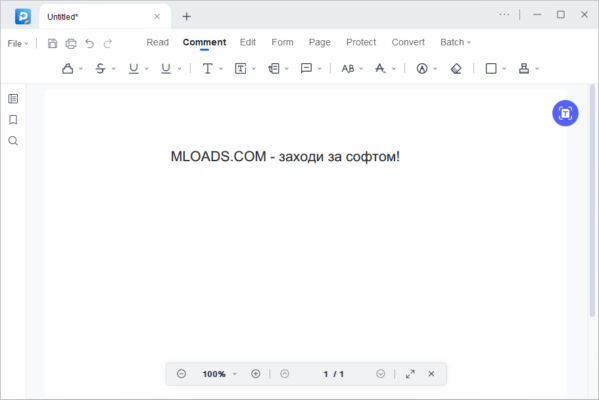
Task: Expand the Stamp tool options arrow
Action: (537, 69)
